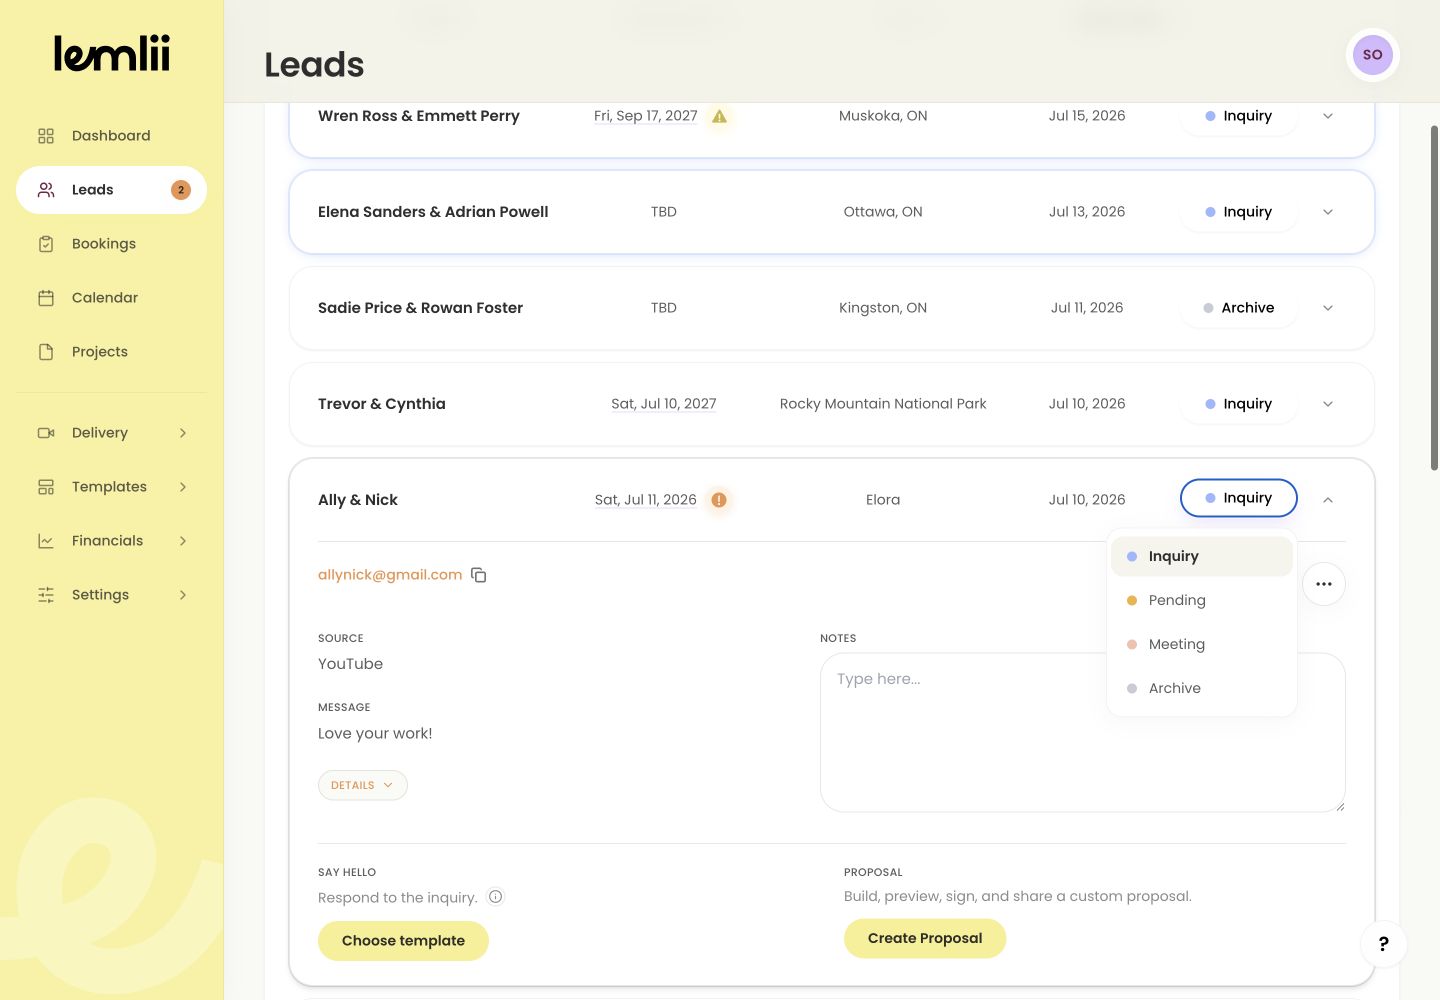
Task: Click the Bookings clipboard icon
Action: click(x=46, y=244)
